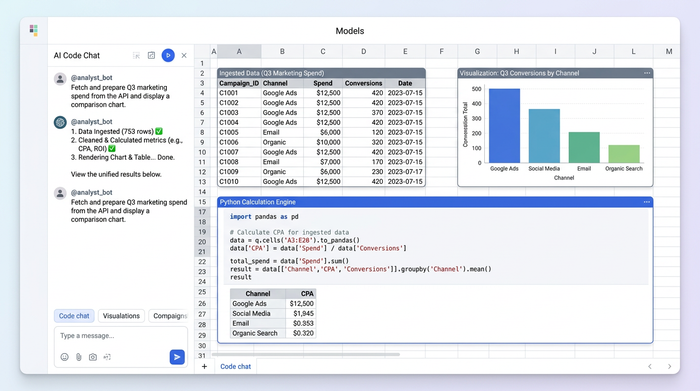Select row 1 header
This screenshot has height=391, width=700.
[x=202, y=63]
